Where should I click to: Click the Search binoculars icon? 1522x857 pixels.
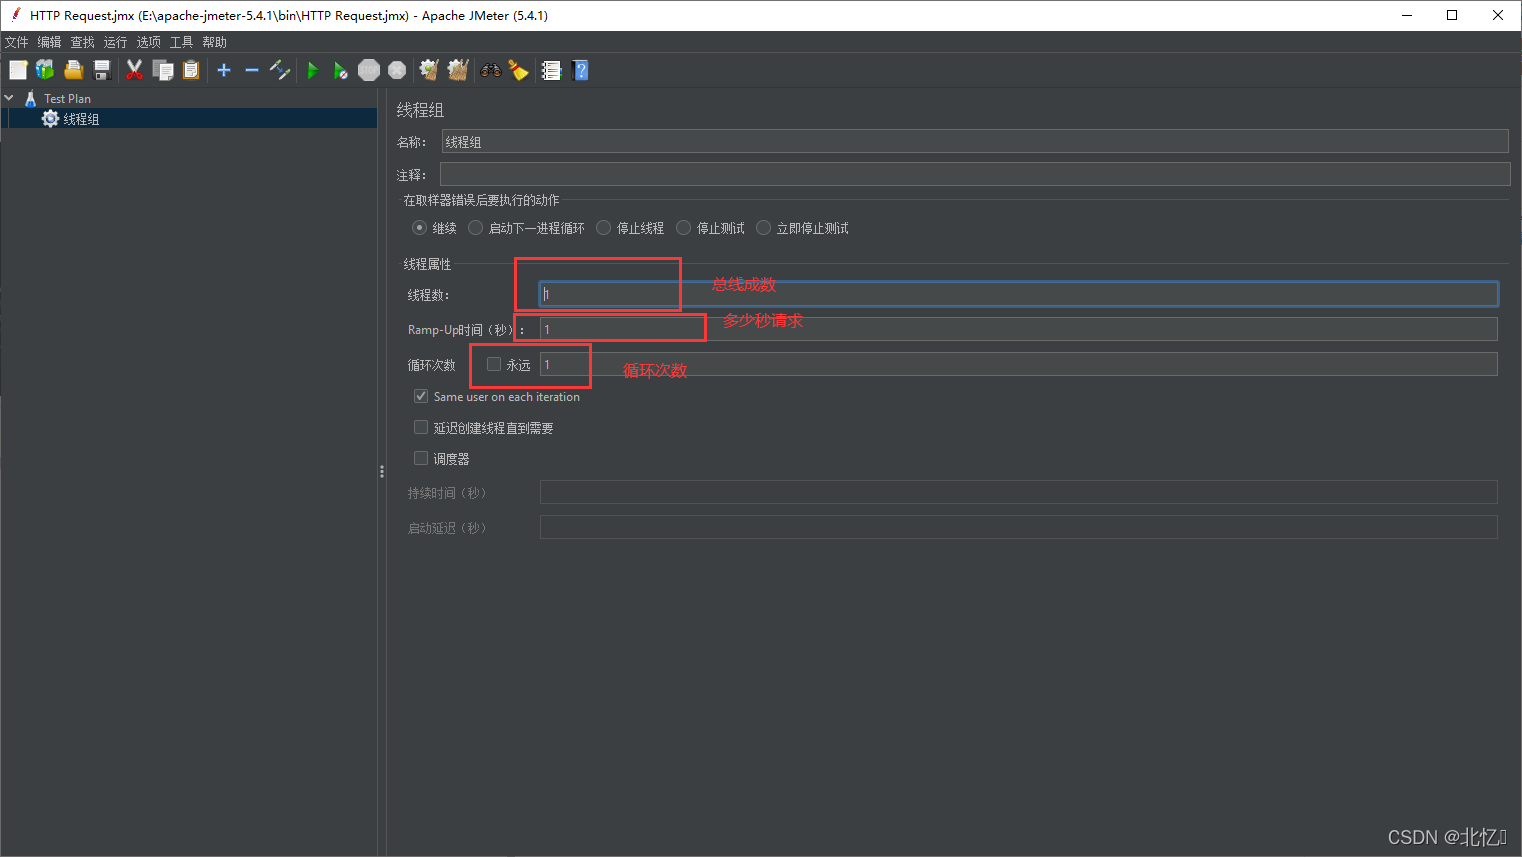tap(491, 70)
